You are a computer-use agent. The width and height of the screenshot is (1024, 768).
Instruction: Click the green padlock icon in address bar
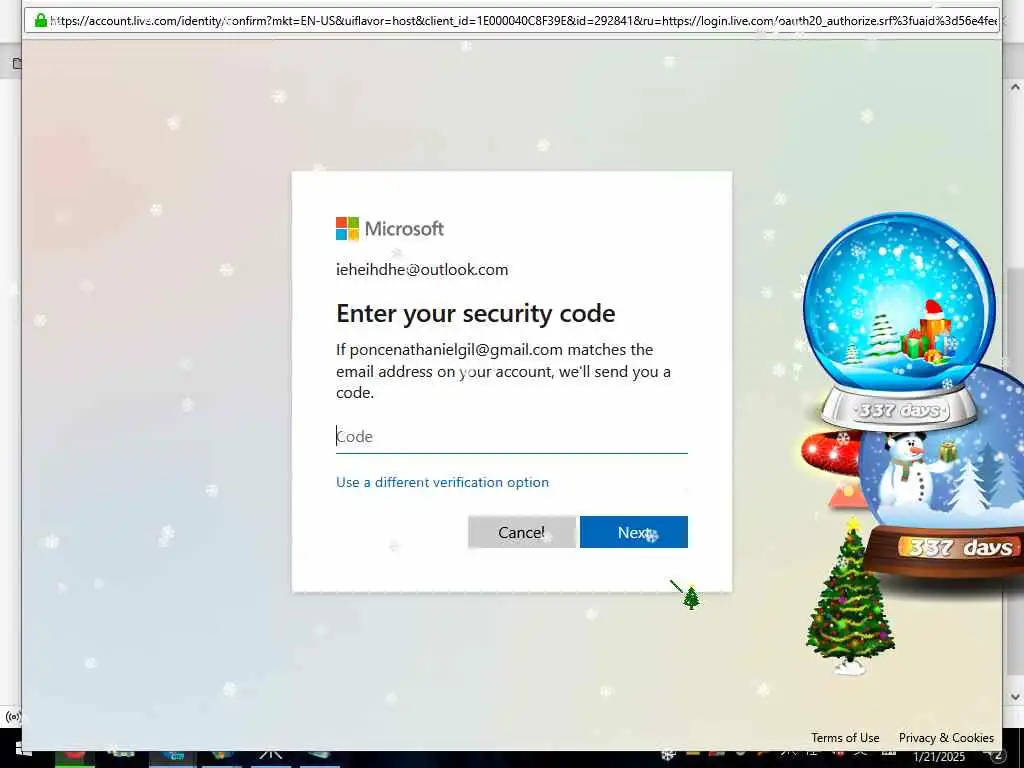coord(40,20)
